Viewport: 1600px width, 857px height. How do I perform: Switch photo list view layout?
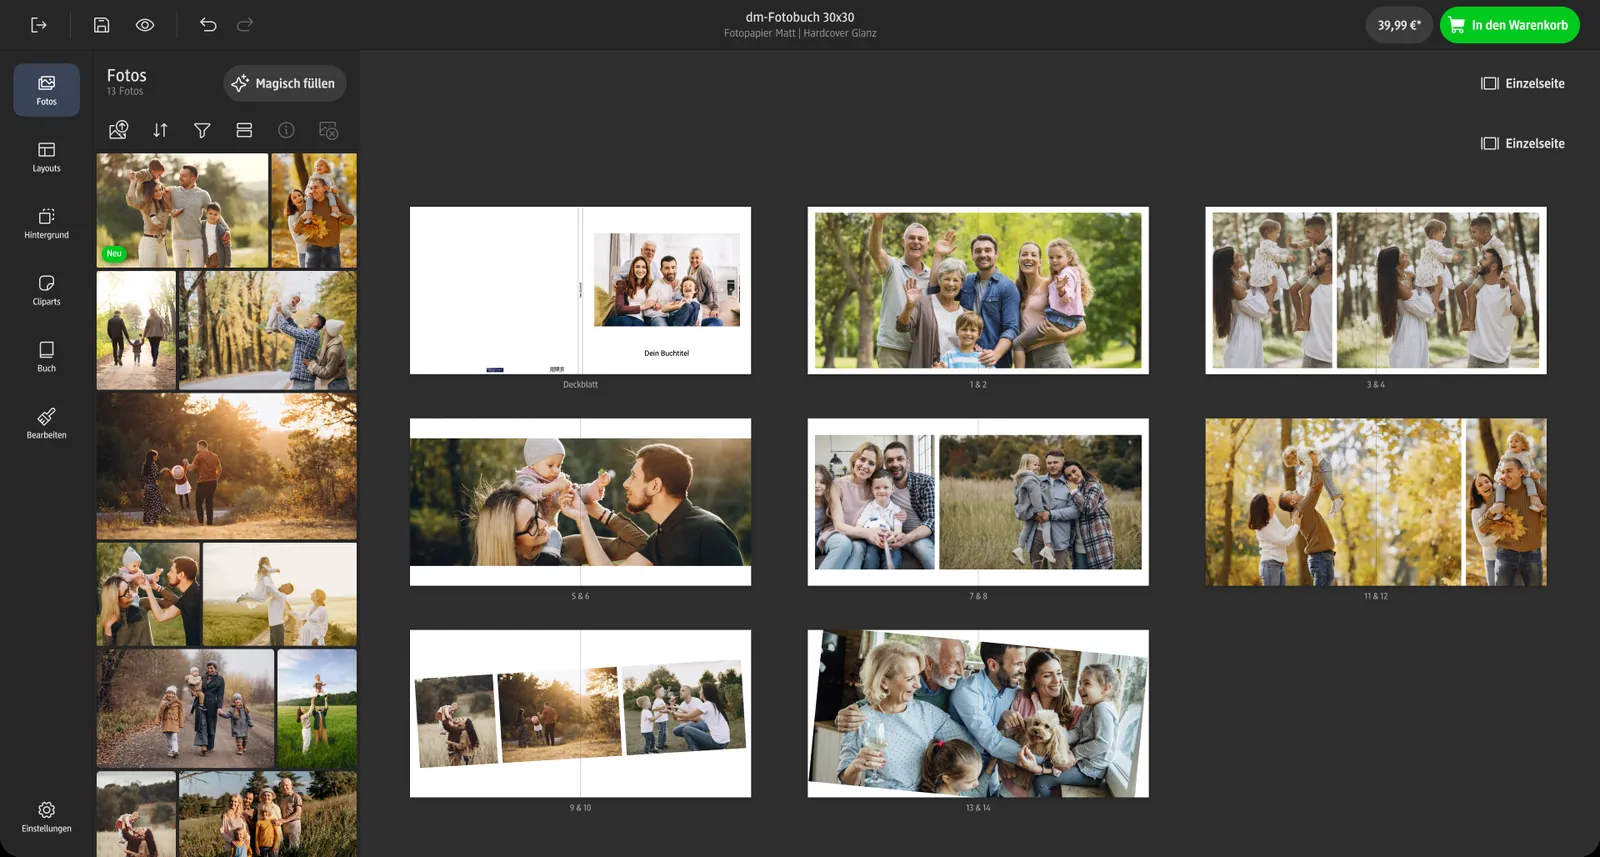(244, 130)
